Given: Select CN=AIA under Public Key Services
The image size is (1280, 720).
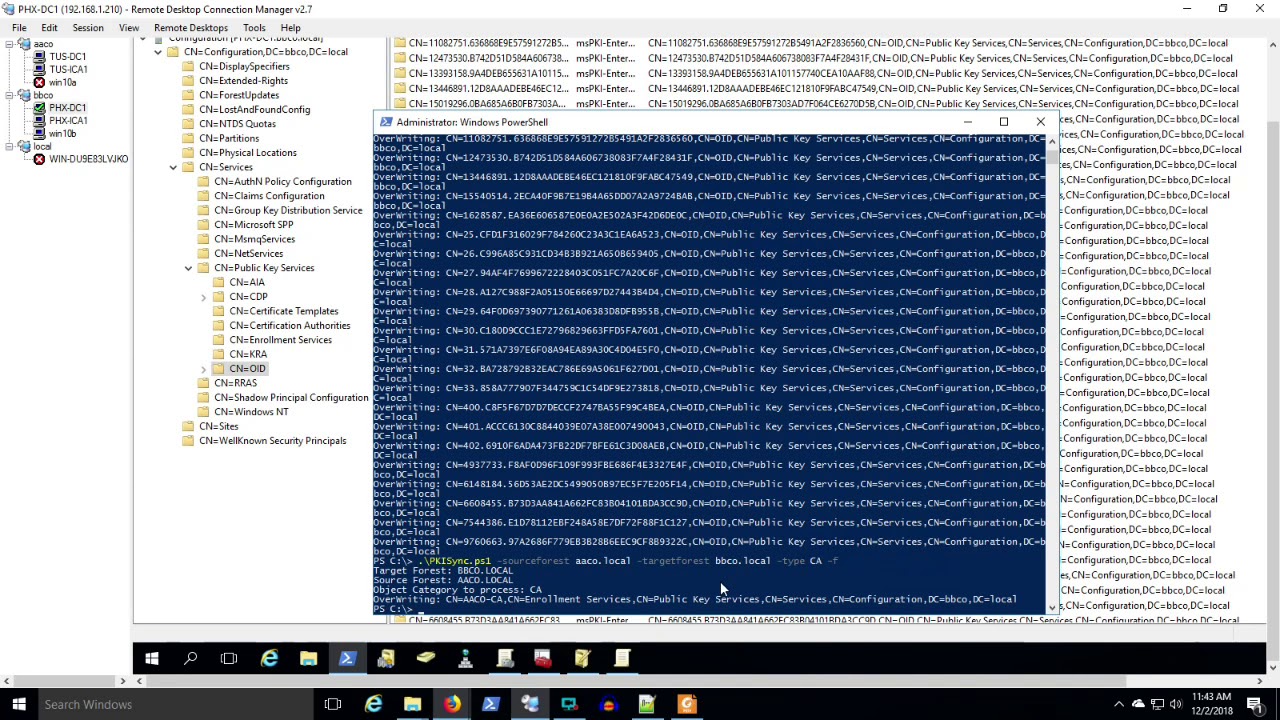Looking at the screenshot, I should 247,282.
